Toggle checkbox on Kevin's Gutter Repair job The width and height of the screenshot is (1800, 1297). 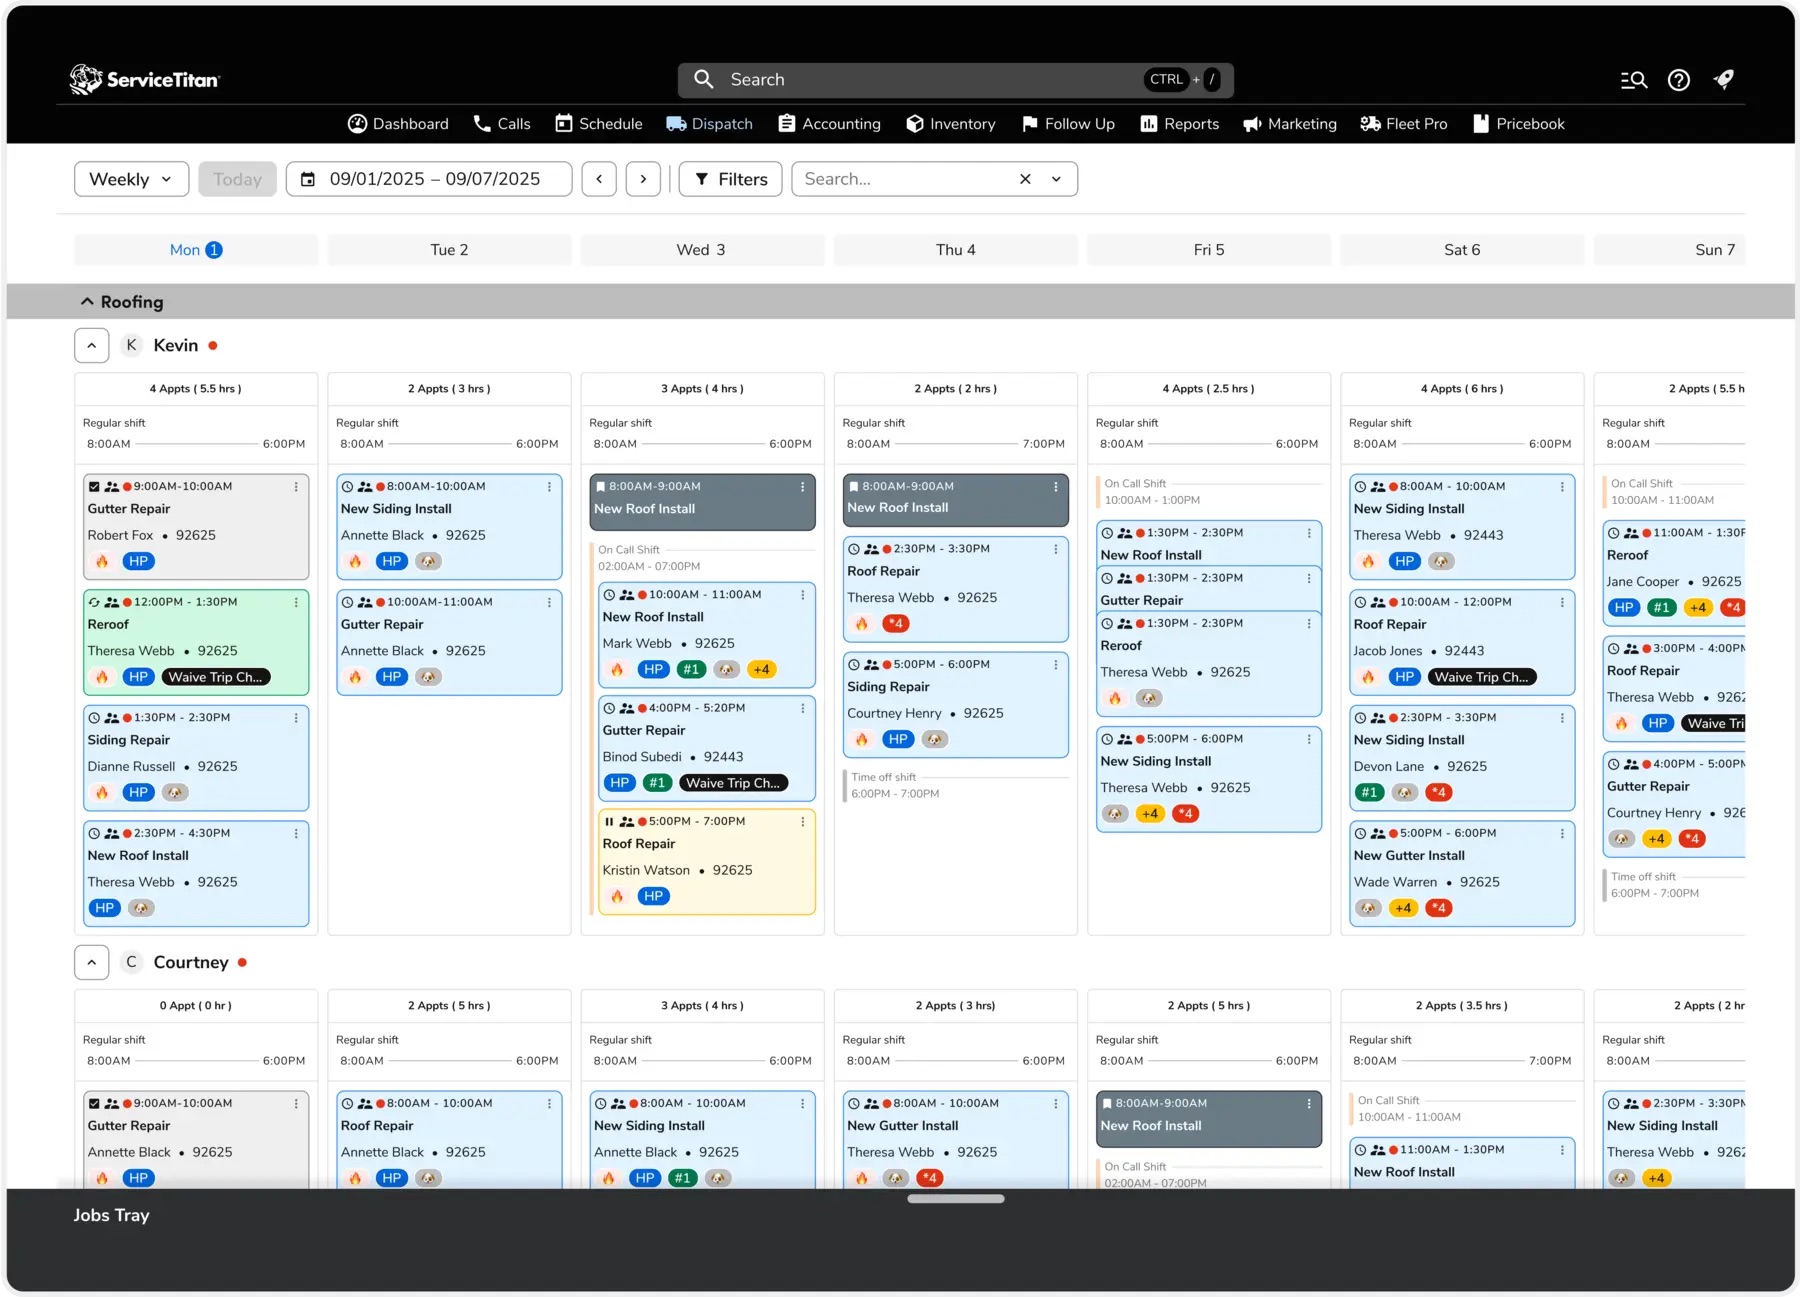(94, 487)
